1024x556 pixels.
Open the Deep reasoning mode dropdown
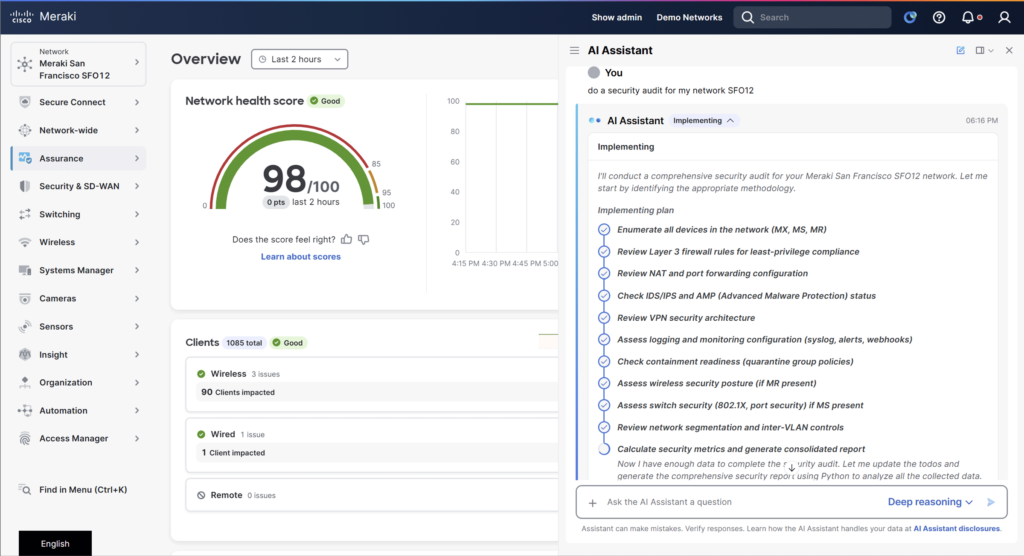point(930,502)
